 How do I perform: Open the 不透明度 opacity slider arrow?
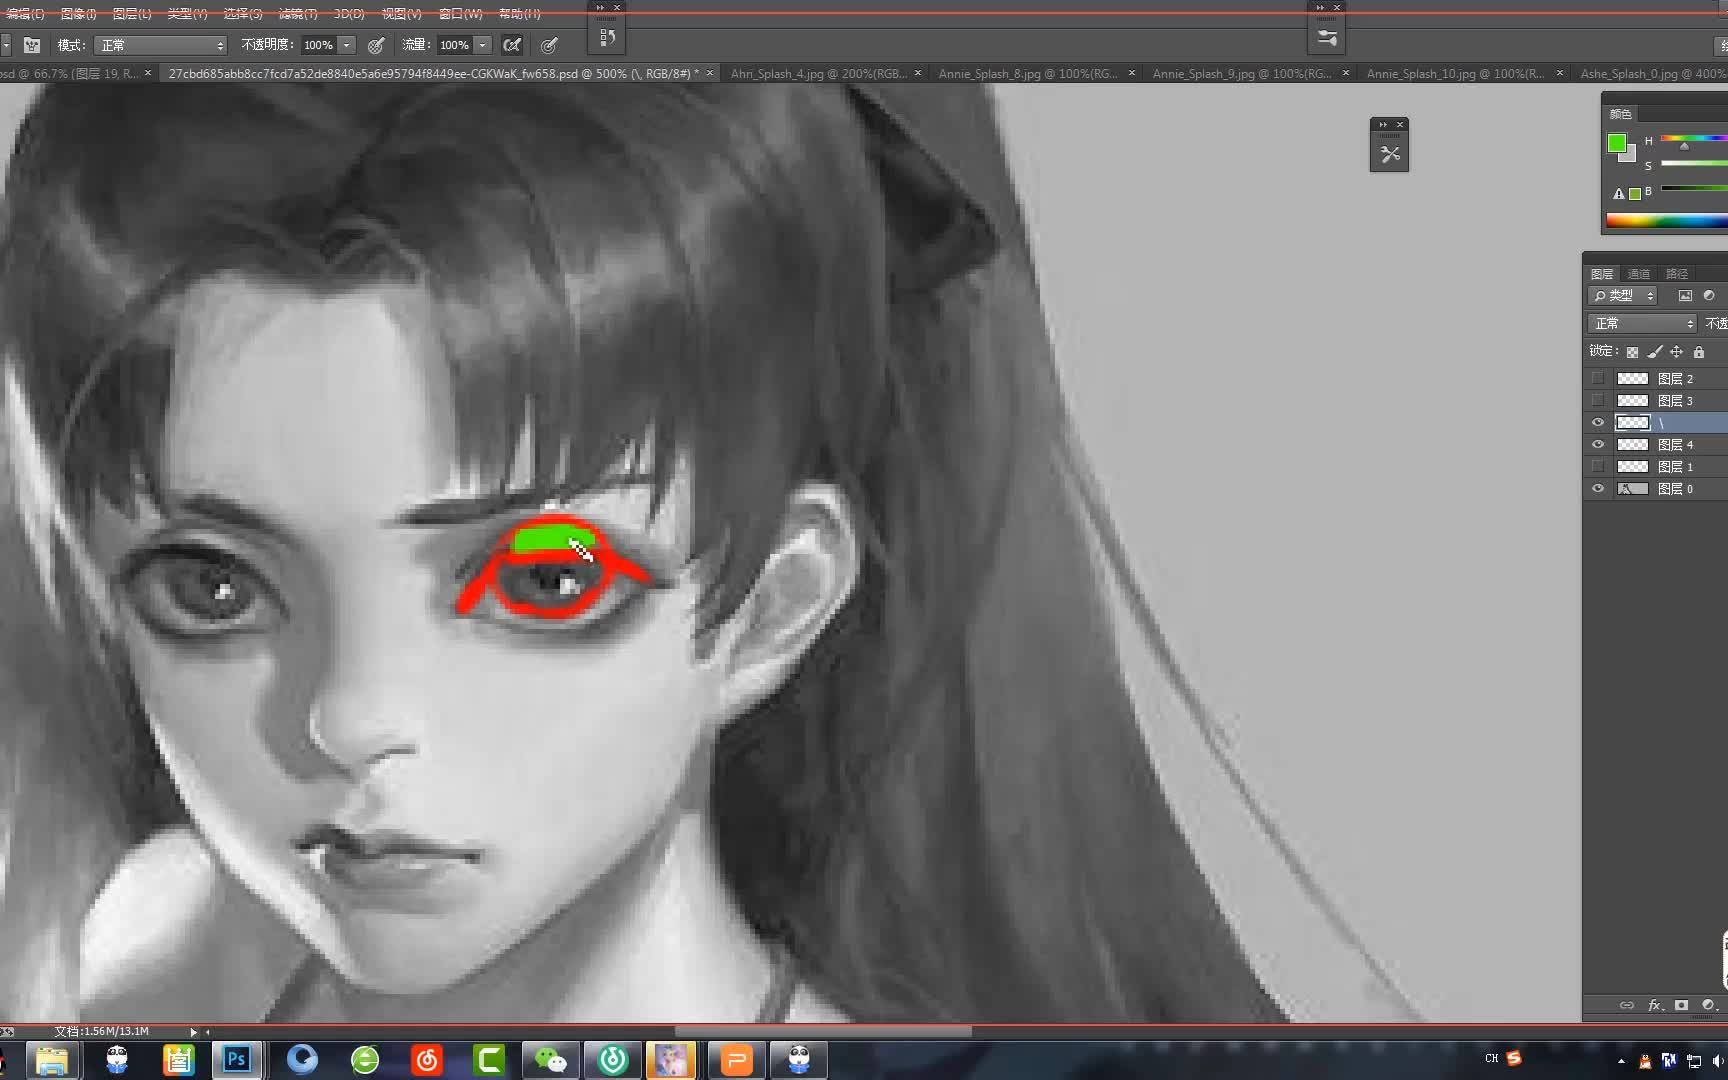(x=347, y=45)
